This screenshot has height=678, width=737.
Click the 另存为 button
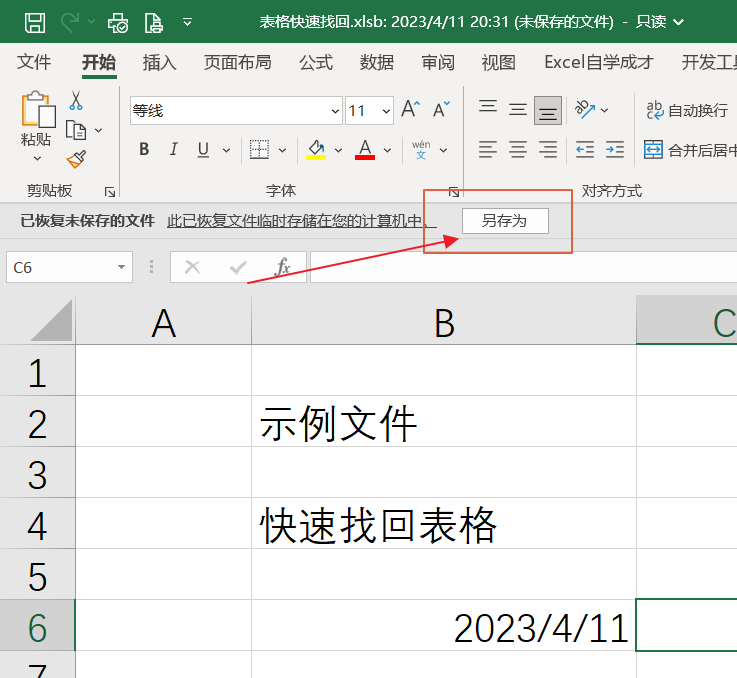click(505, 221)
